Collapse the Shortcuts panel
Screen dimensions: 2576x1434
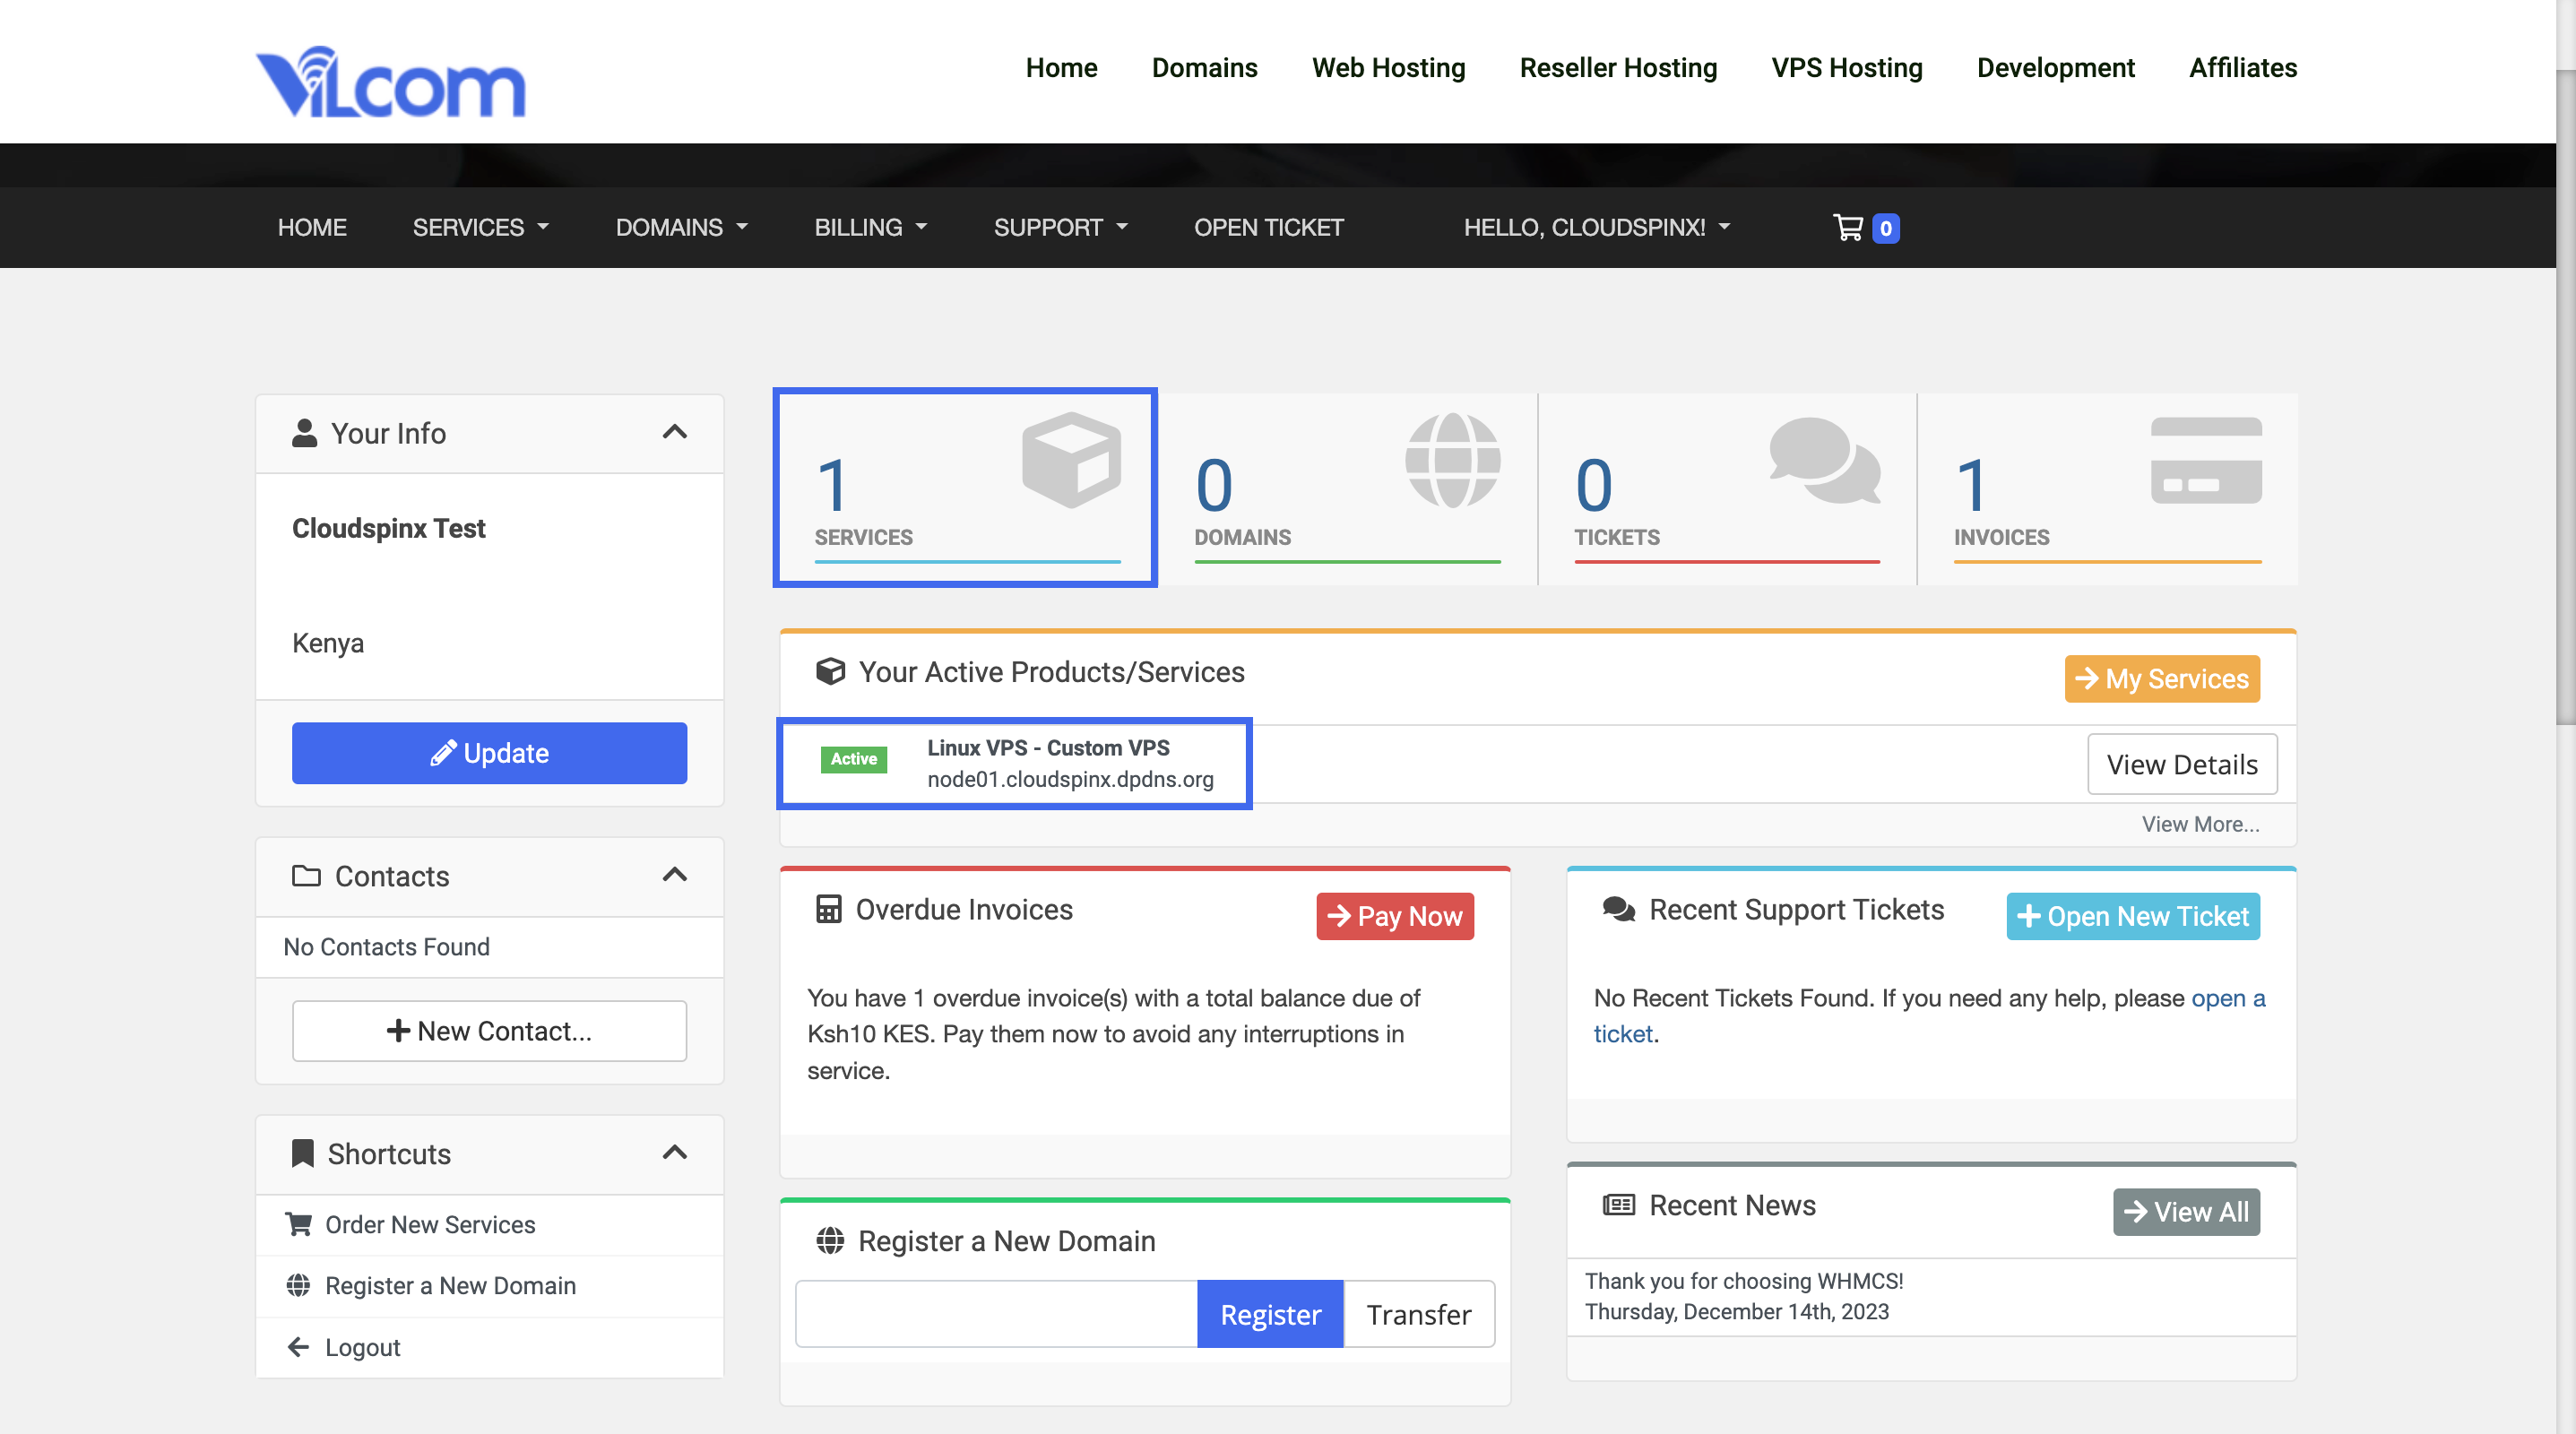(675, 1152)
